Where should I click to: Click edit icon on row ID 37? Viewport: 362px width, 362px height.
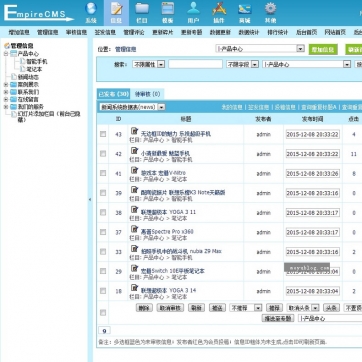pos(134,229)
